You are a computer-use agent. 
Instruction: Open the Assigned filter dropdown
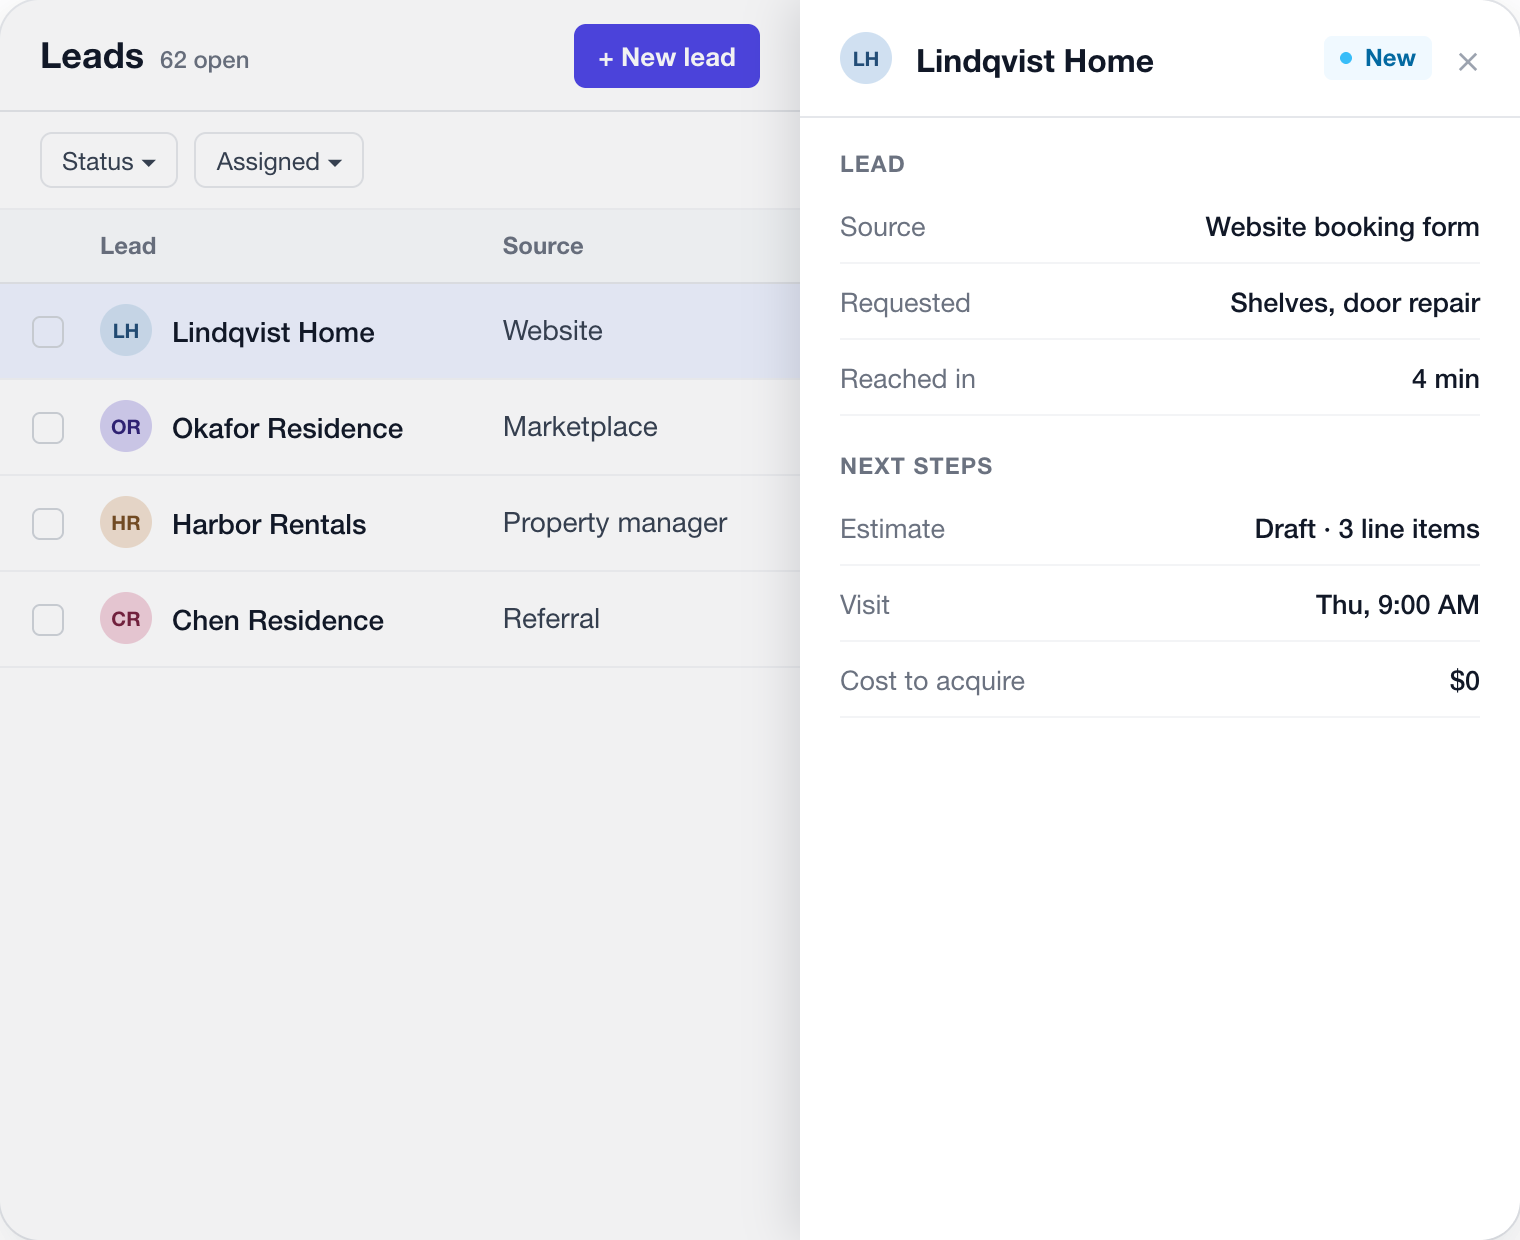click(279, 160)
